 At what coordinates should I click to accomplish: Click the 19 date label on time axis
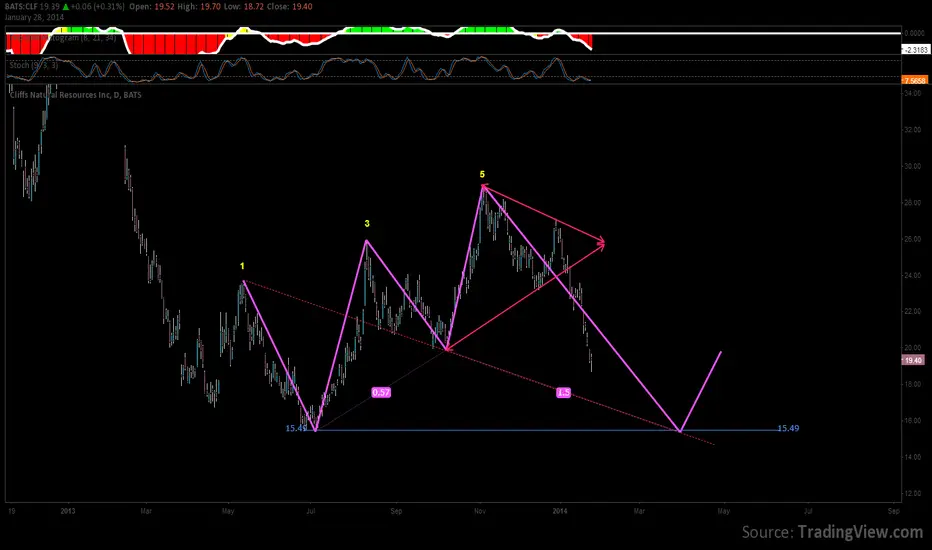point(12,511)
